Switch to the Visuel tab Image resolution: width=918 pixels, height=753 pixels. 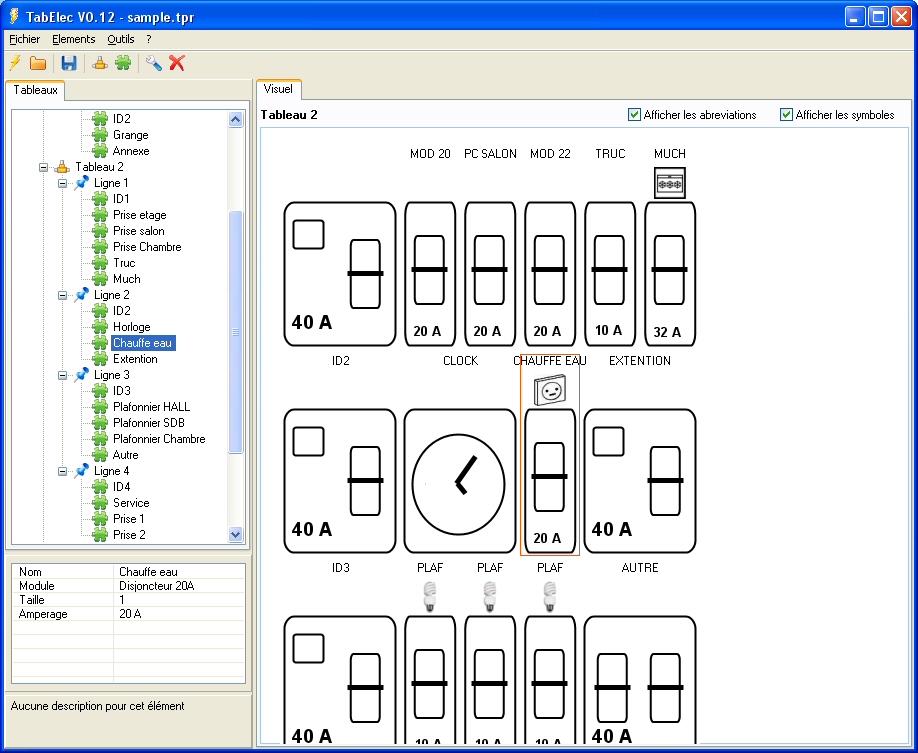(x=278, y=89)
